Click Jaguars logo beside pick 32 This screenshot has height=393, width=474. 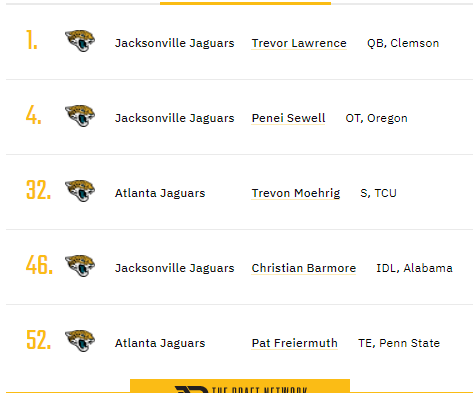(x=80, y=191)
